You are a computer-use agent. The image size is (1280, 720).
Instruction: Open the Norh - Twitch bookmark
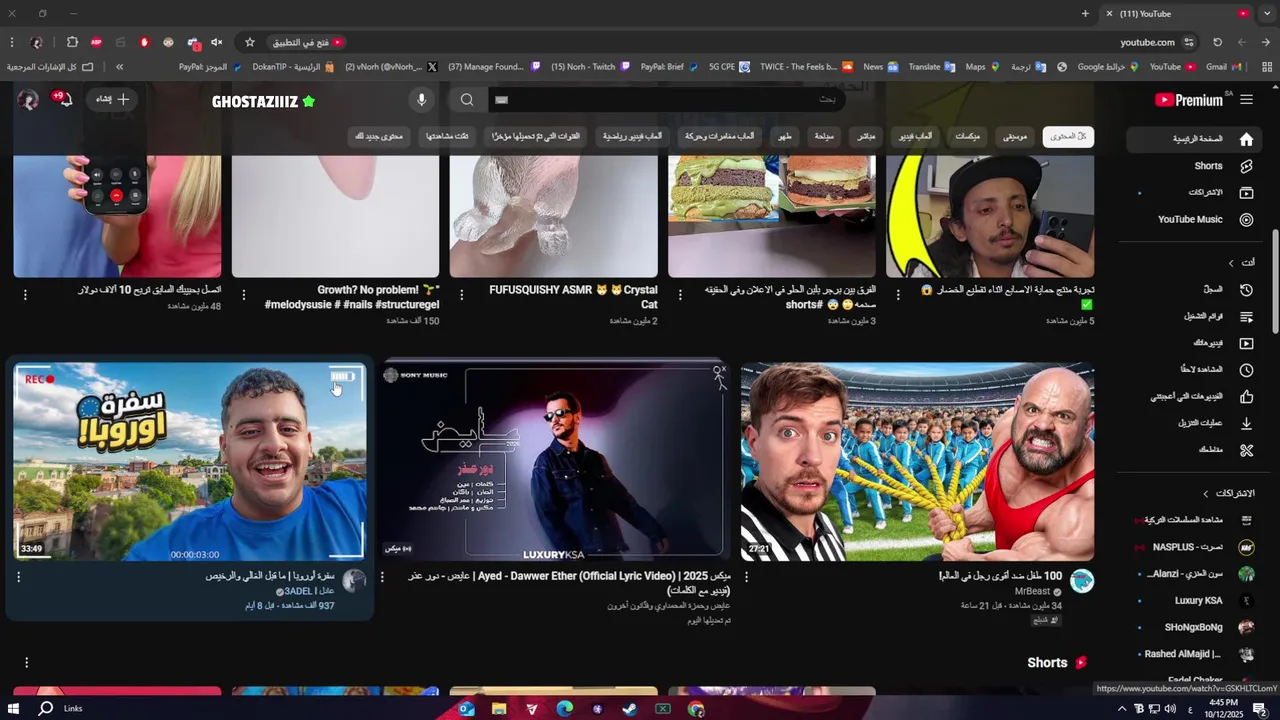click(x=590, y=67)
